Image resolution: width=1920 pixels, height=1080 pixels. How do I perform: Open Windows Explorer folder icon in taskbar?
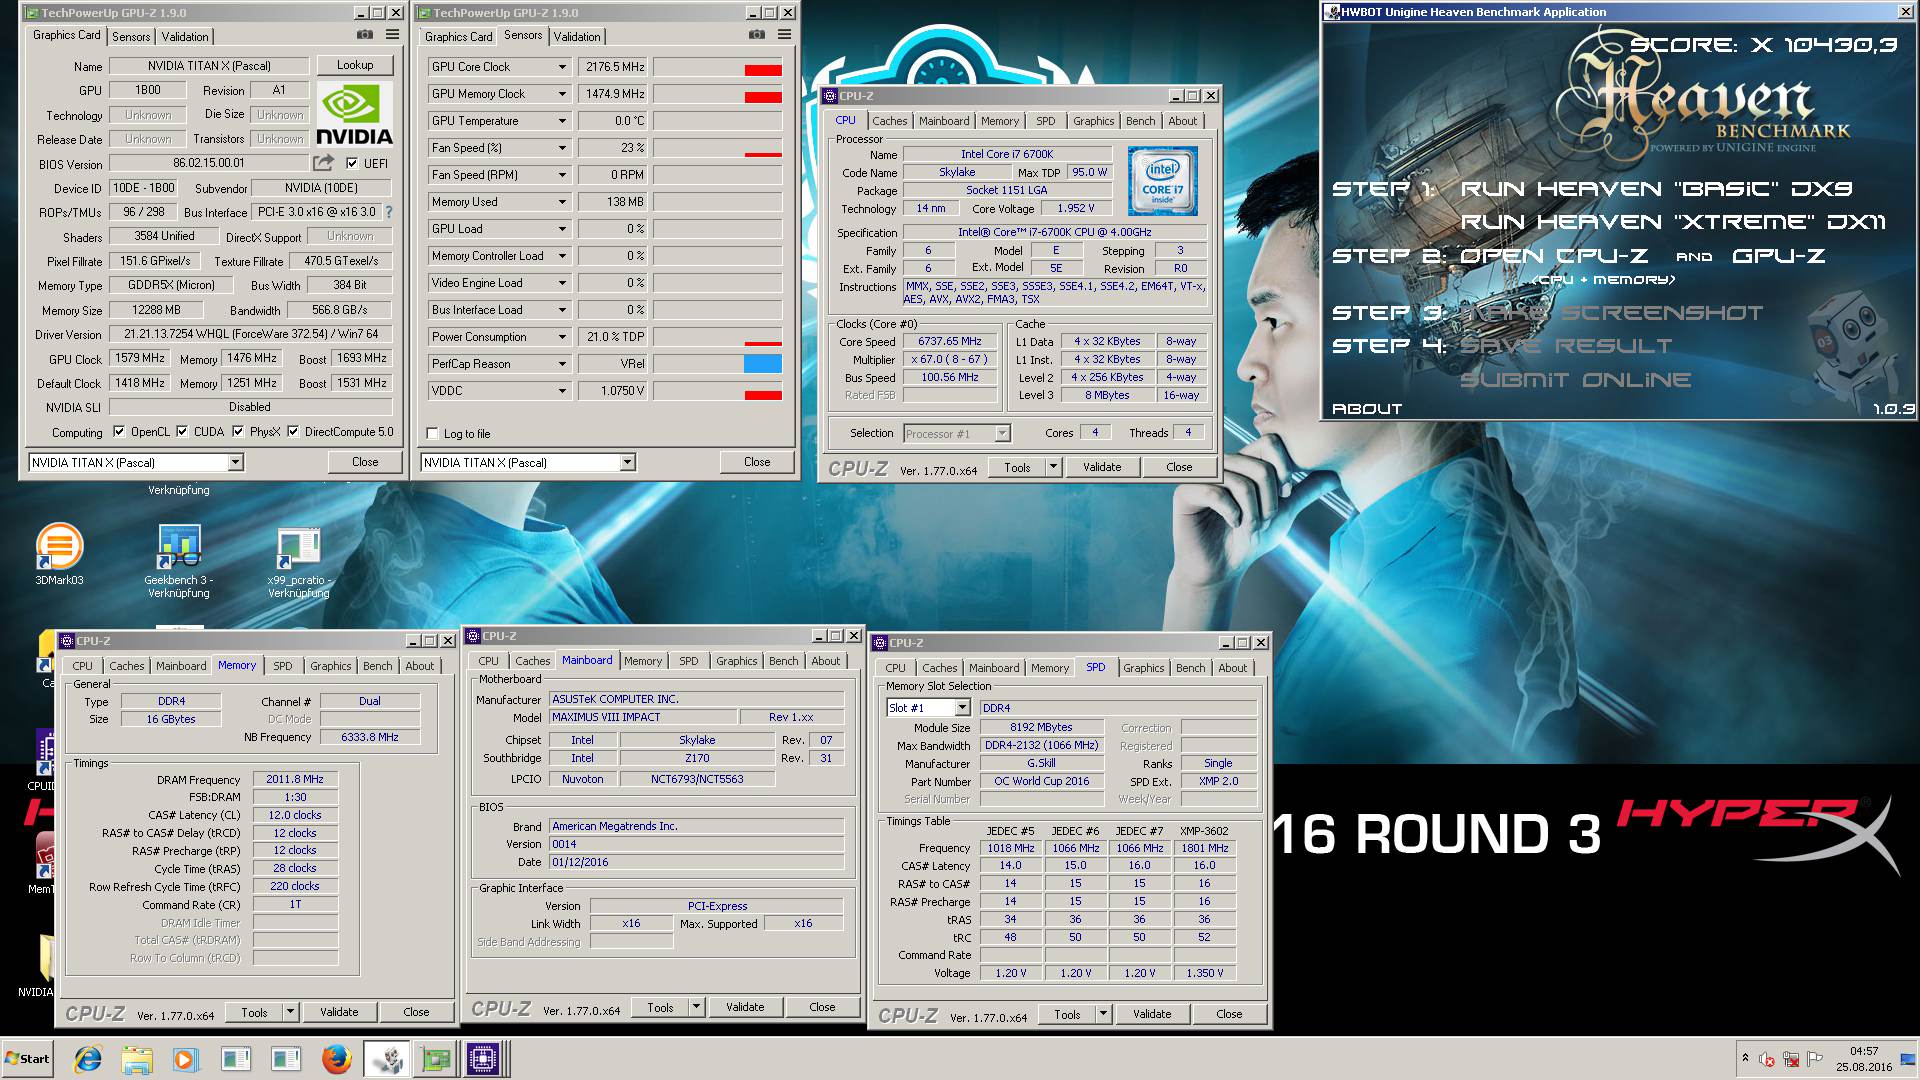pyautogui.click(x=137, y=1059)
